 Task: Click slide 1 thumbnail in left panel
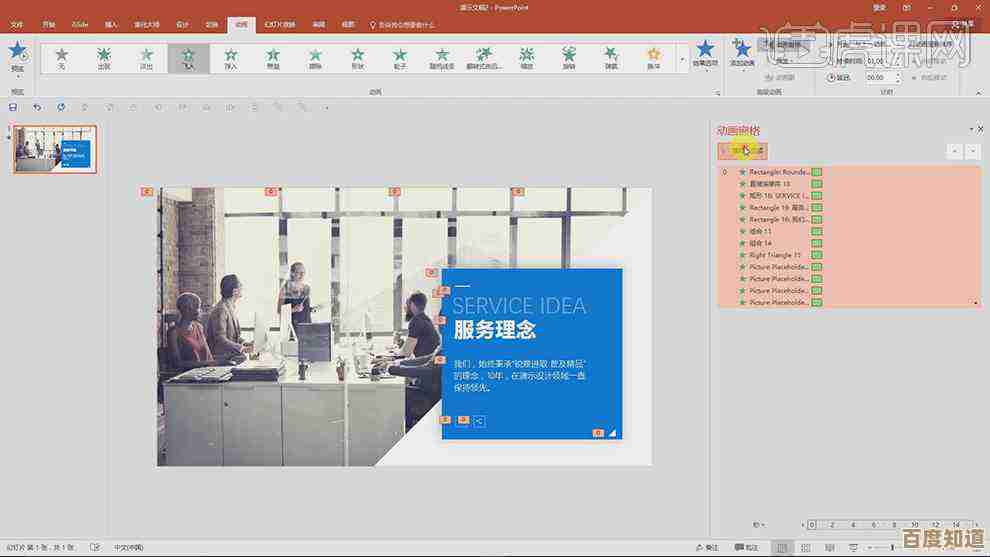55,149
